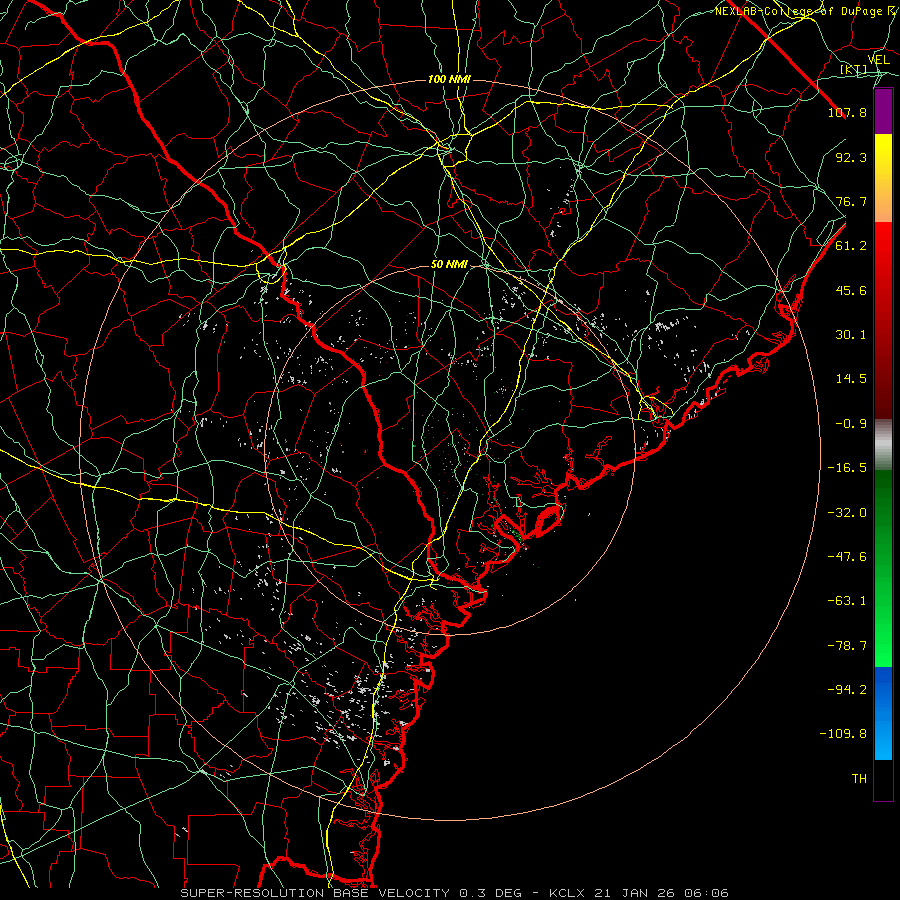The height and width of the screenshot is (900, 900).
Task: Click the "-109.8" legend value
Action: click(x=843, y=734)
